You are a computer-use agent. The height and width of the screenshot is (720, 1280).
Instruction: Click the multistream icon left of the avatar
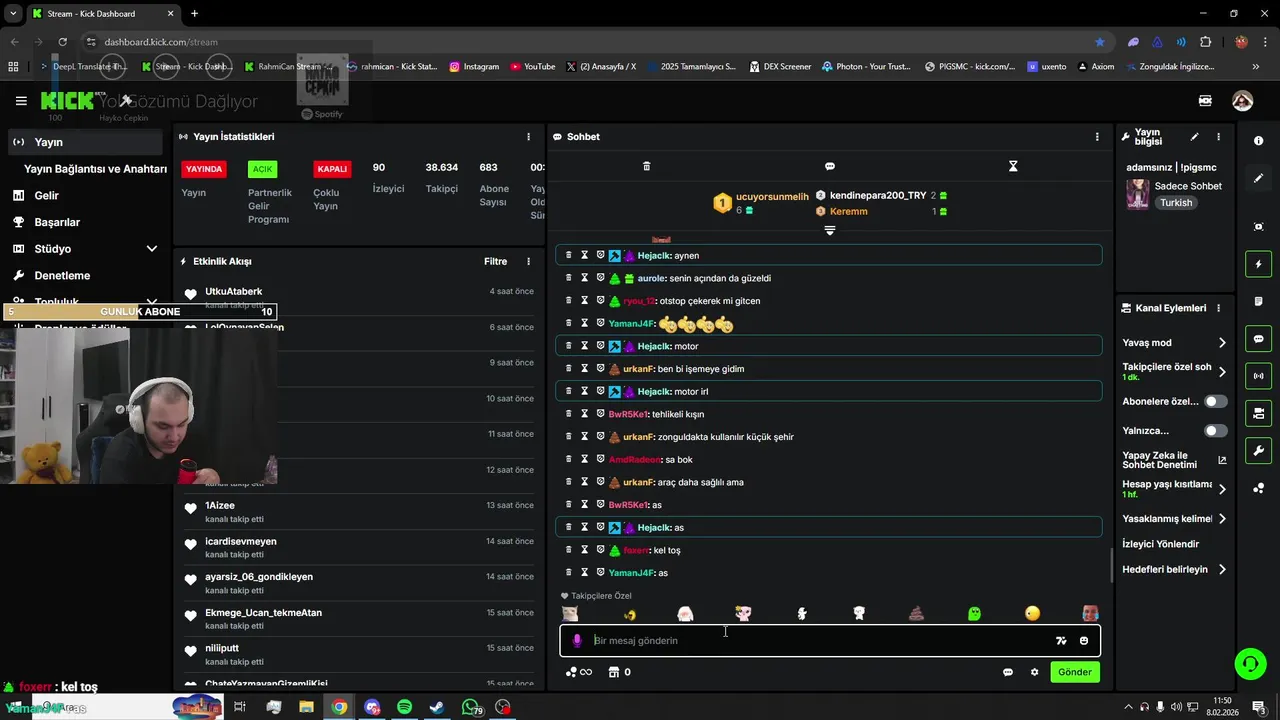click(x=1205, y=101)
